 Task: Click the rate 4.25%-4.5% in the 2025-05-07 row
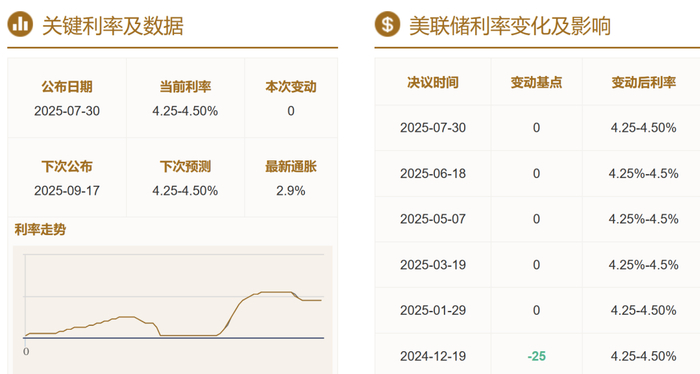(x=643, y=219)
